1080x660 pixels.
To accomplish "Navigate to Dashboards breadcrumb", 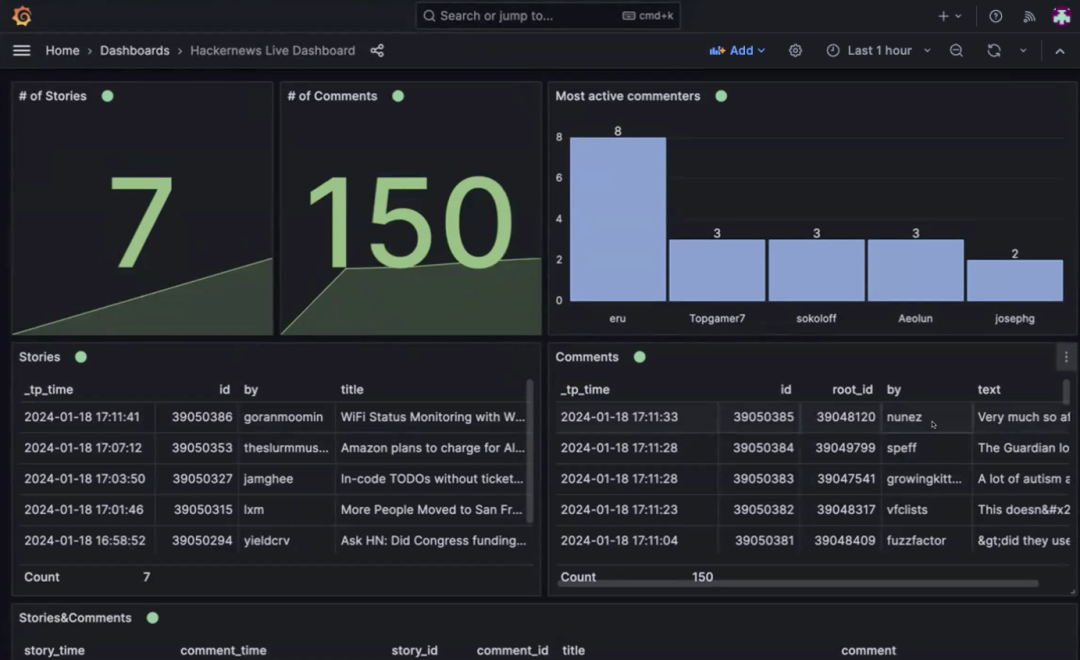I will [134, 50].
